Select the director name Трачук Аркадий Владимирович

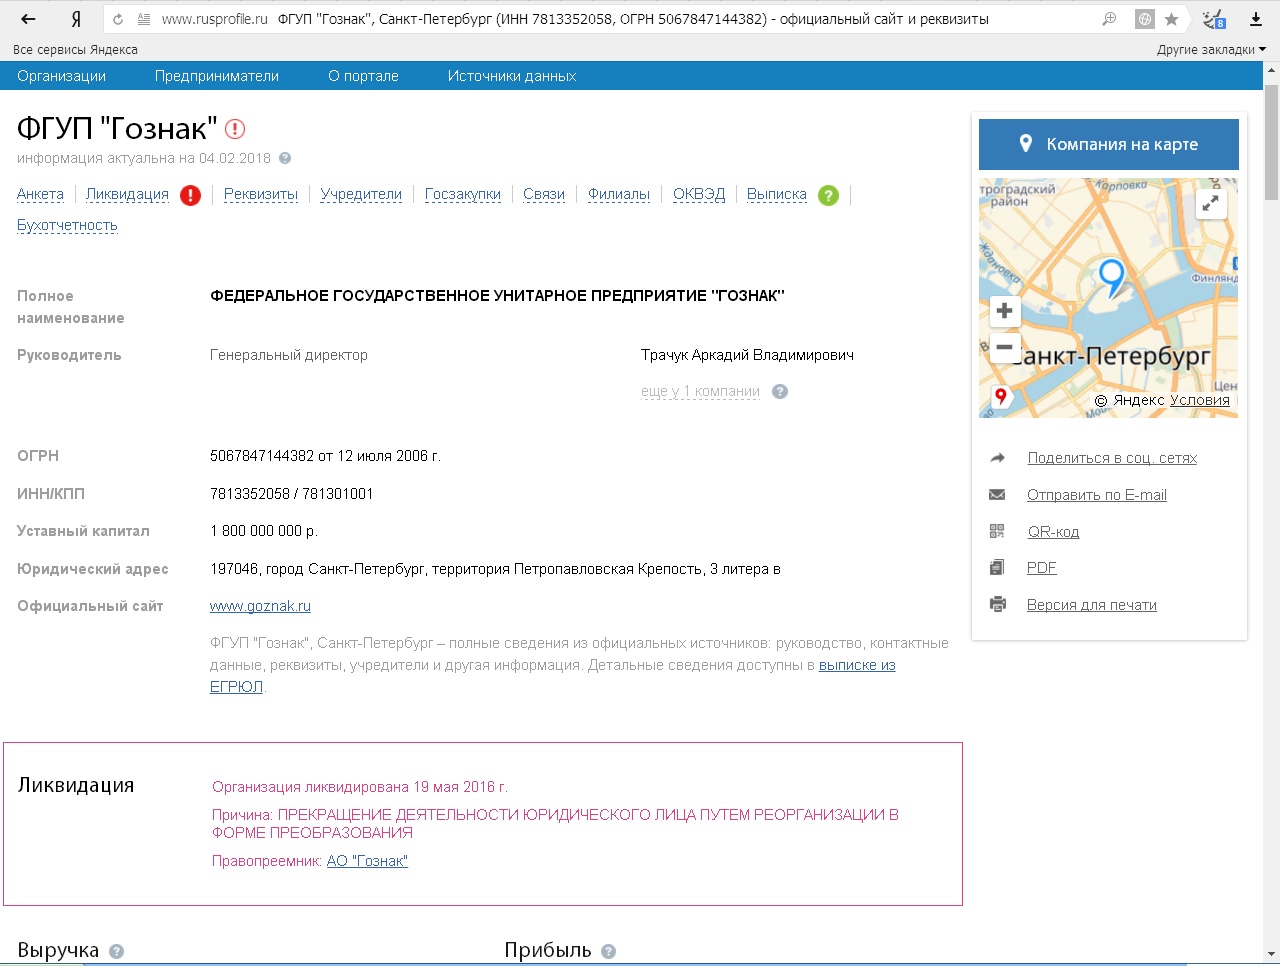[x=747, y=355]
